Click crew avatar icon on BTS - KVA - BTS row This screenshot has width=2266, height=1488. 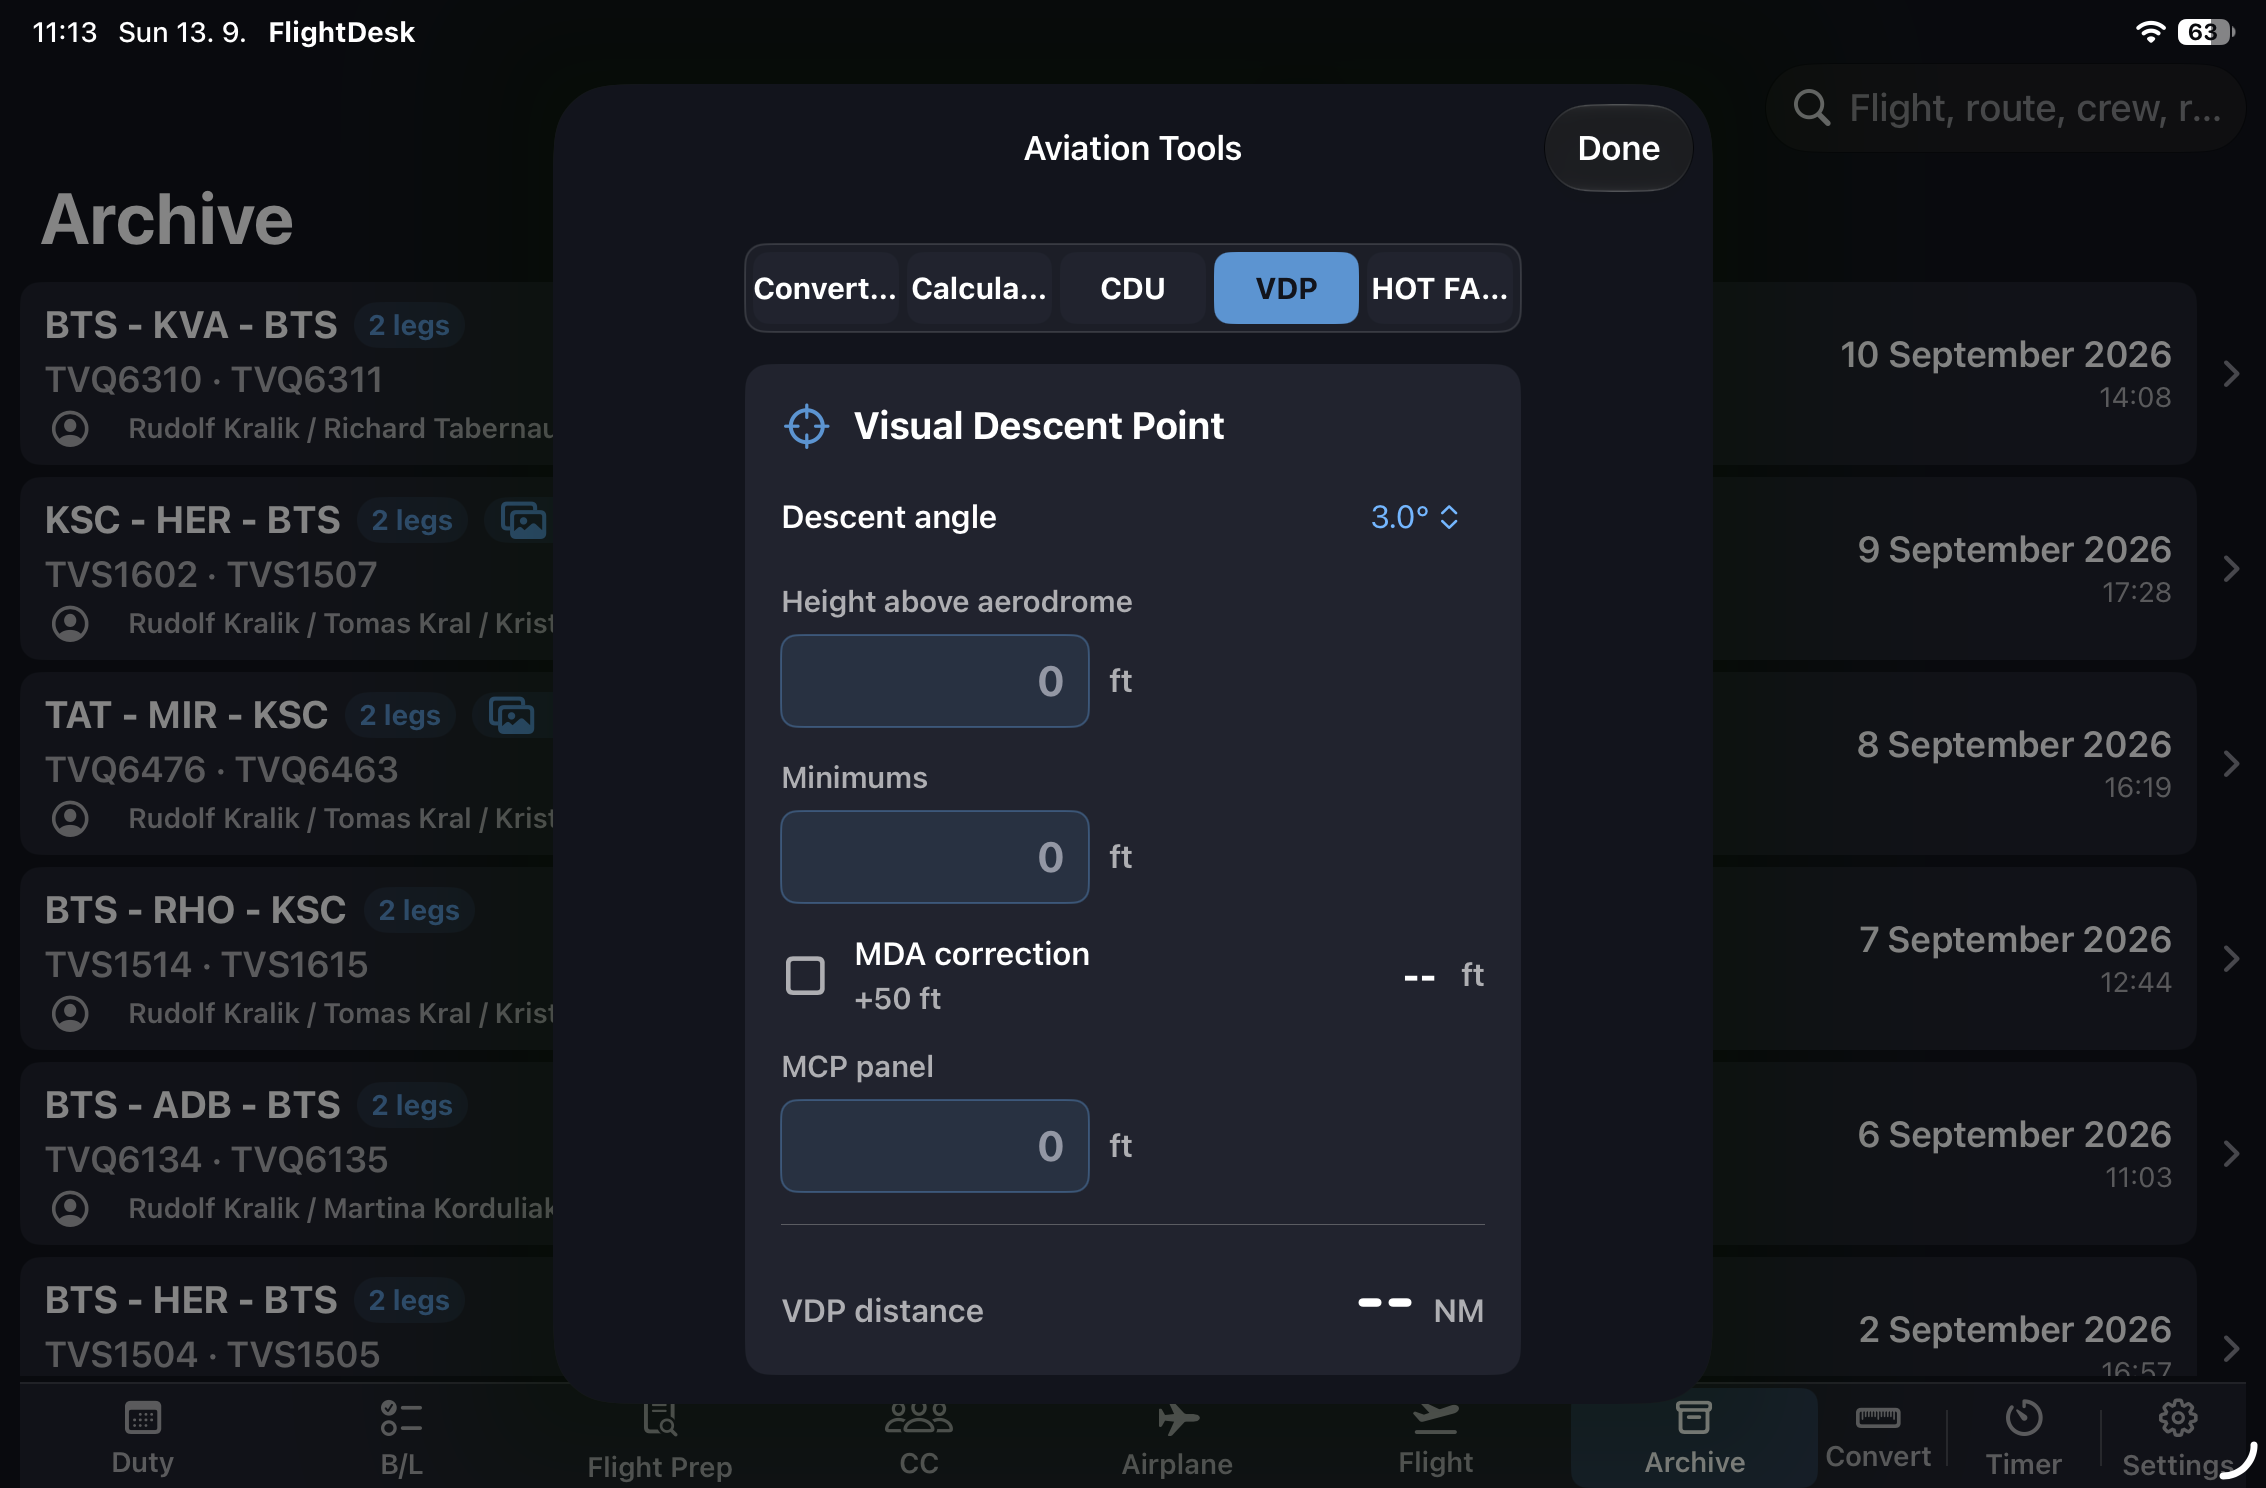click(70, 428)
